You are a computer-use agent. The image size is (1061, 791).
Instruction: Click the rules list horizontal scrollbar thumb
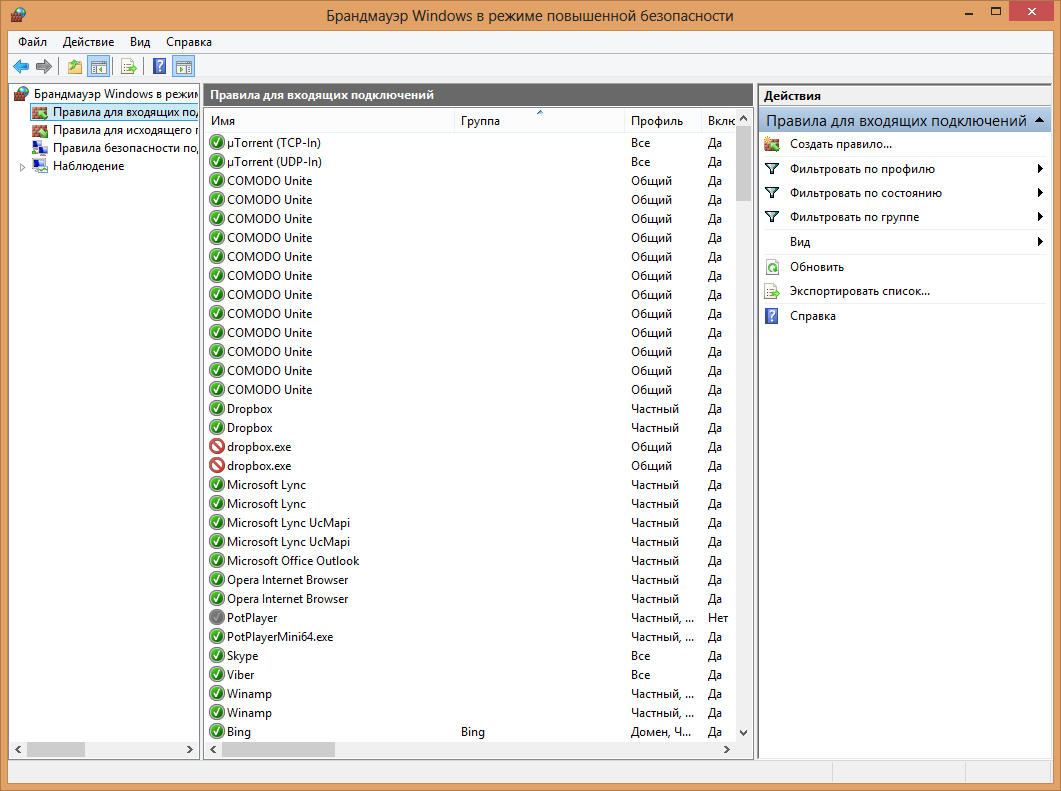[278, 749]
